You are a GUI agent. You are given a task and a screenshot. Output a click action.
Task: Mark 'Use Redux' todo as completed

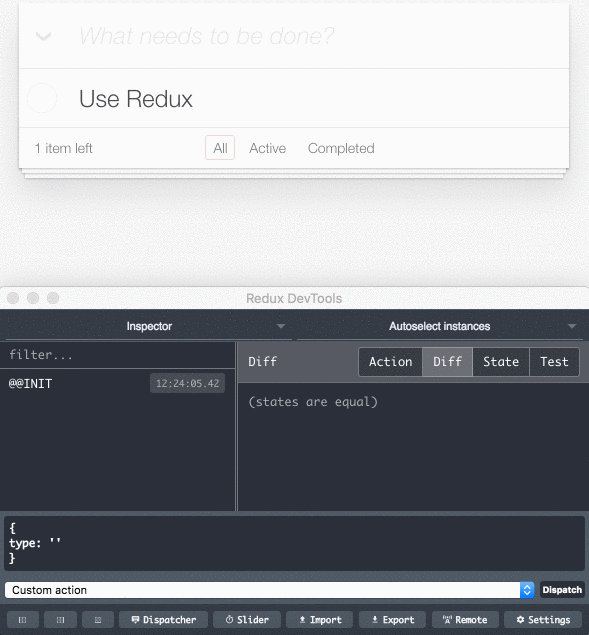pyautogui.click(x=42, y=98)
